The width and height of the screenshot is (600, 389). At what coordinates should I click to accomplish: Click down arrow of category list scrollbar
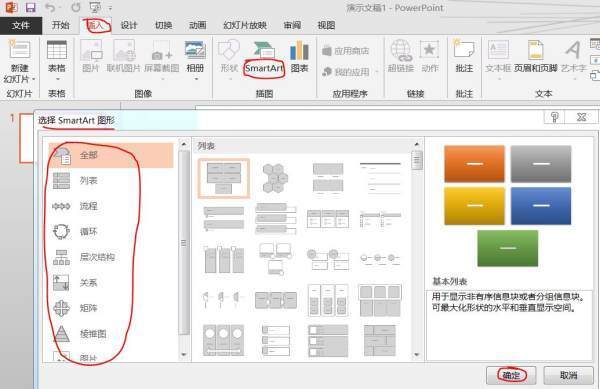pos(184,355)
